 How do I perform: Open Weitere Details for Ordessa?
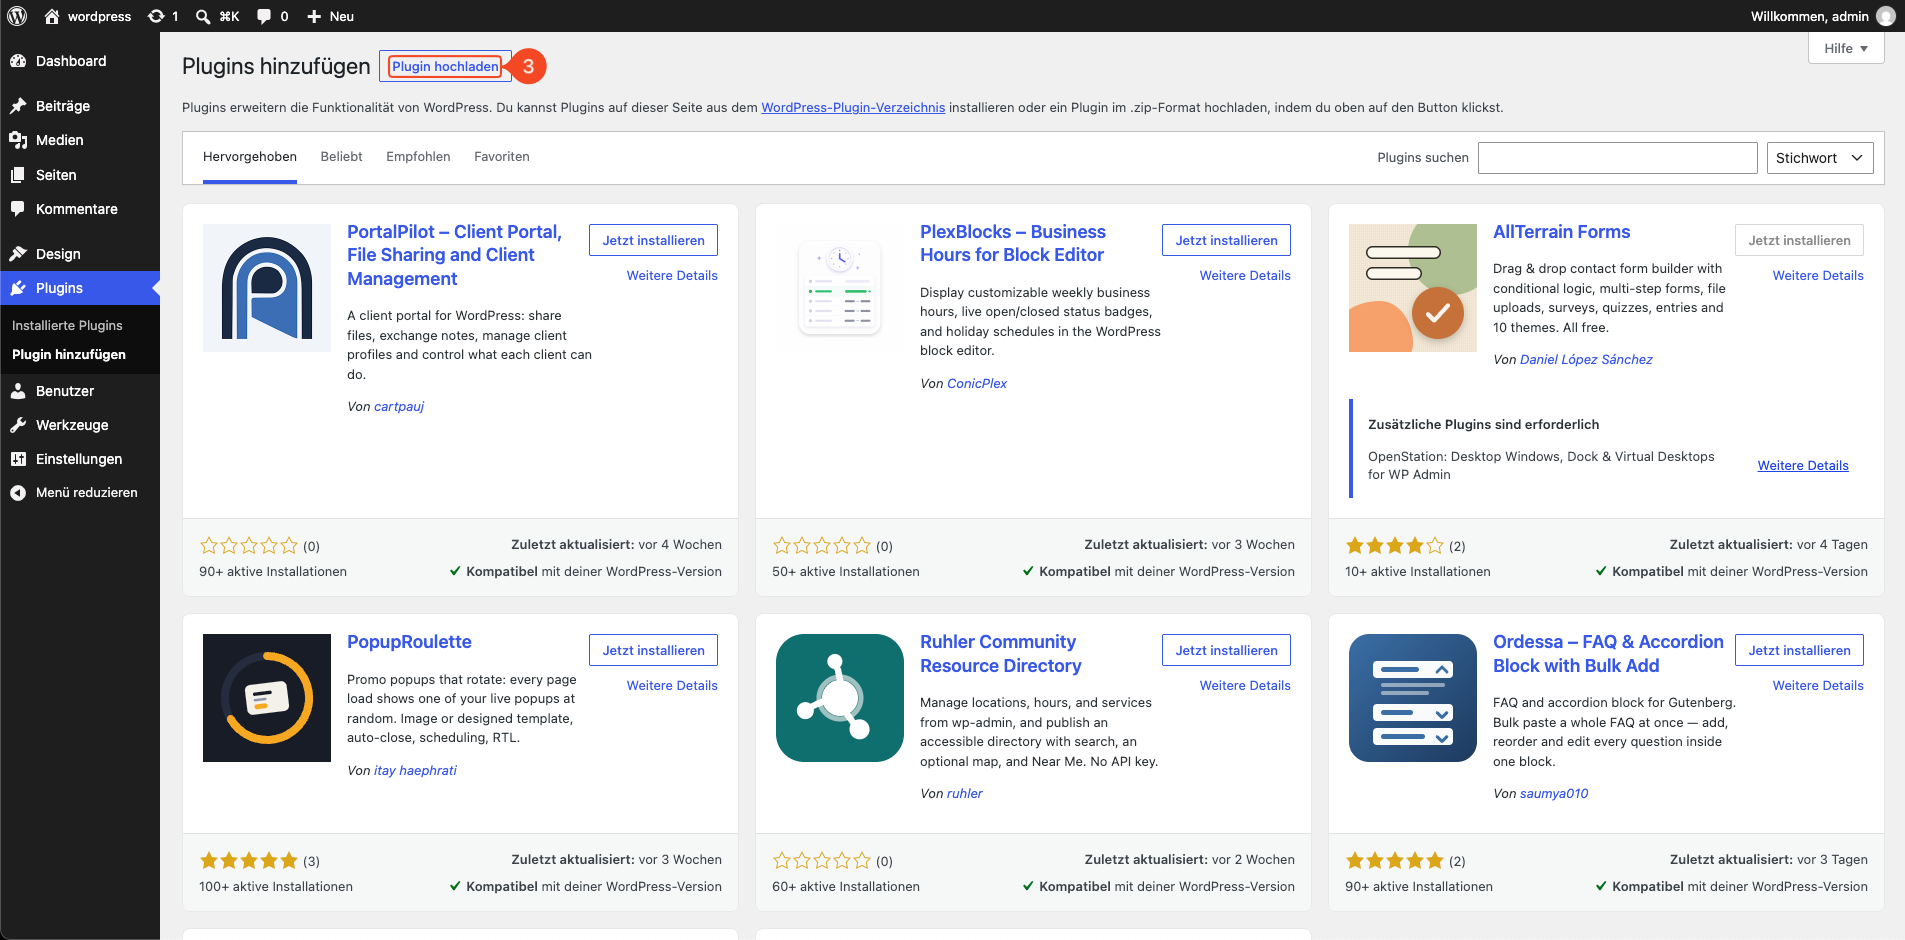coord(1818,686)
